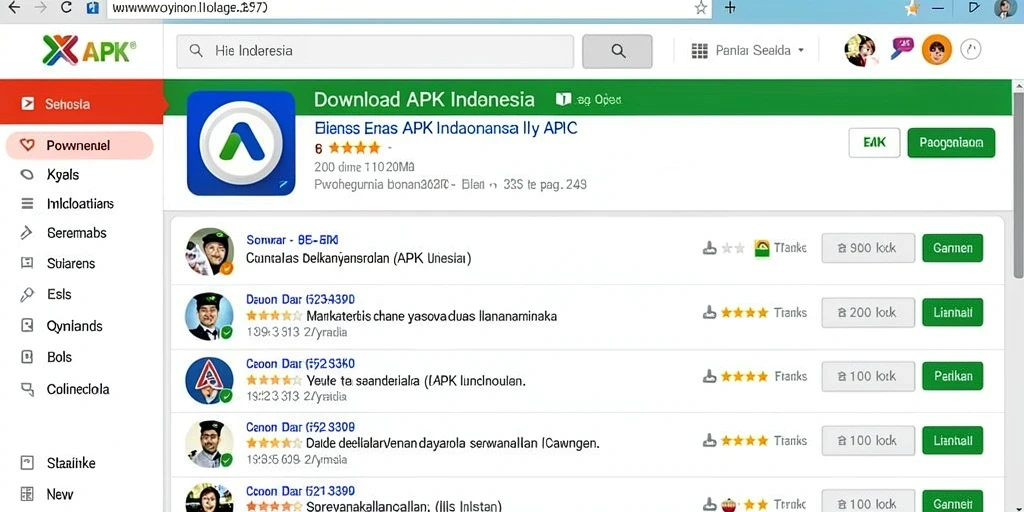The image size is (1024, 512).
Task: Click avatar of Dauon Dar row
Action: 209,316
